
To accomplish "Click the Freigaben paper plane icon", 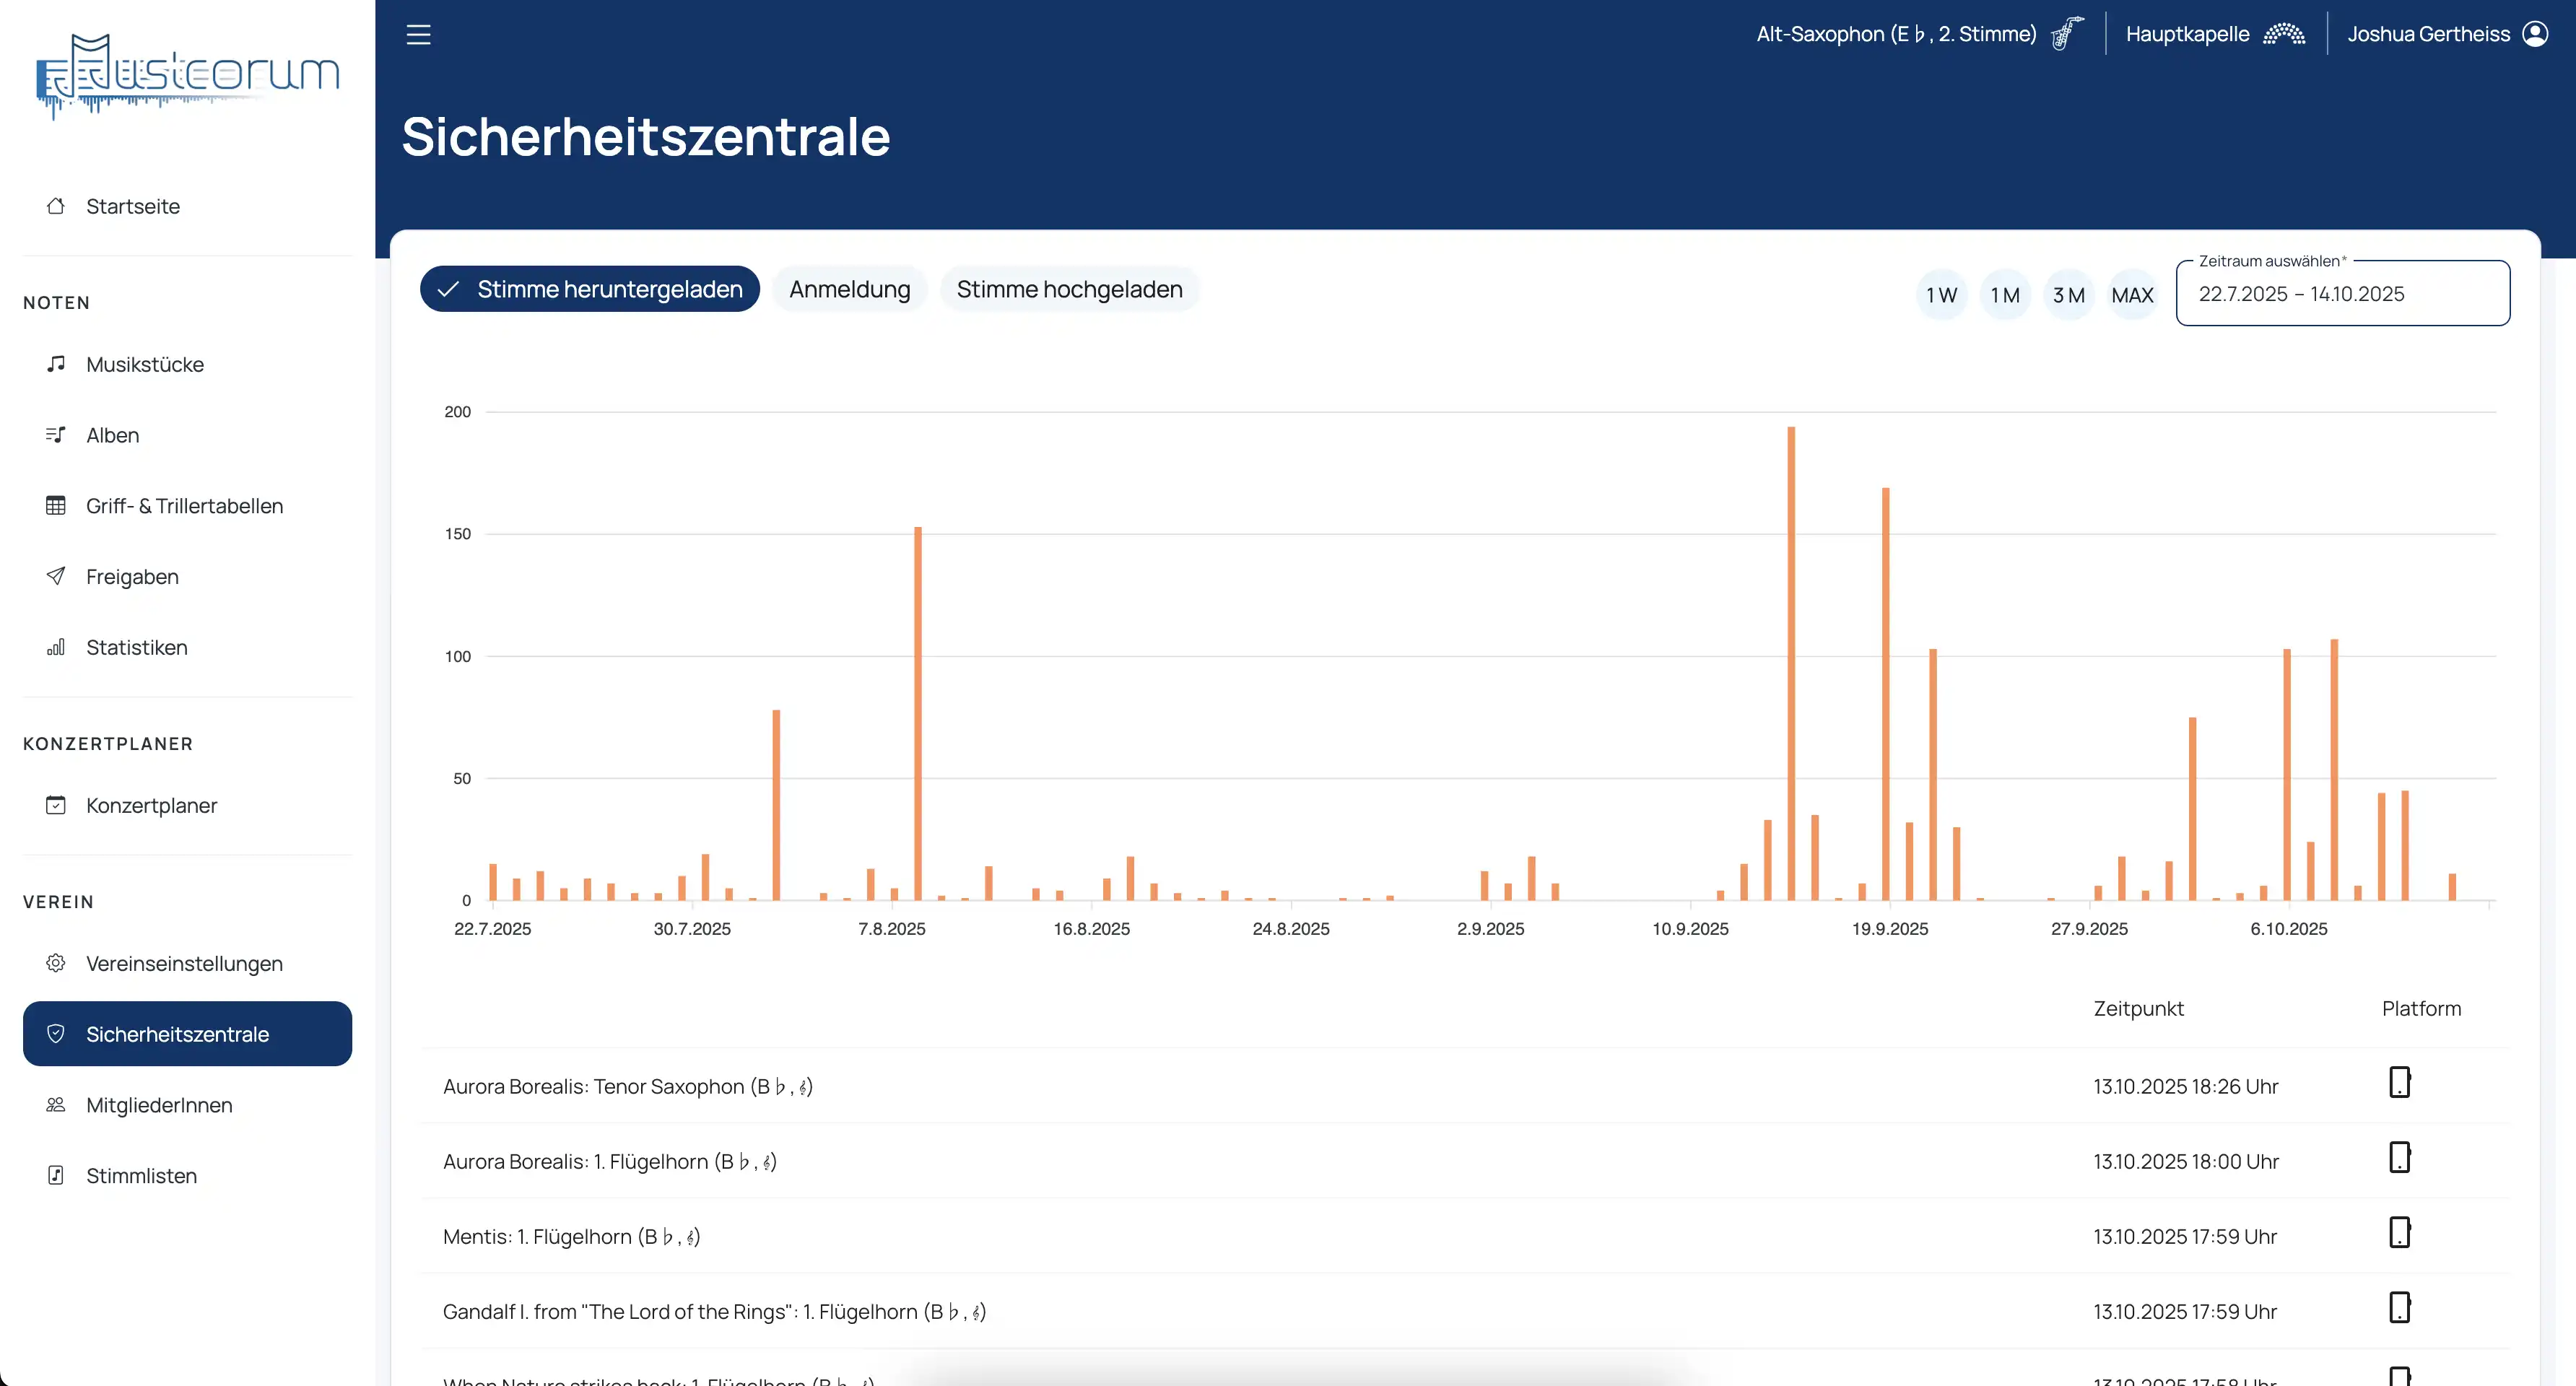I will coord(56,576).
